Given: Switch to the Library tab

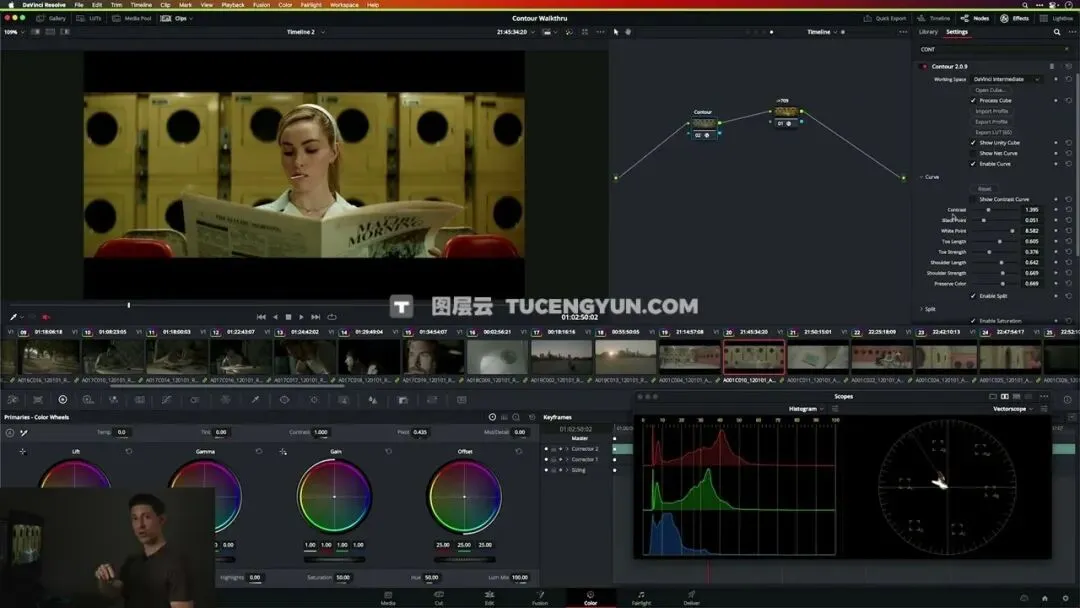Looking at the screenshot, I should pos(928,32).
